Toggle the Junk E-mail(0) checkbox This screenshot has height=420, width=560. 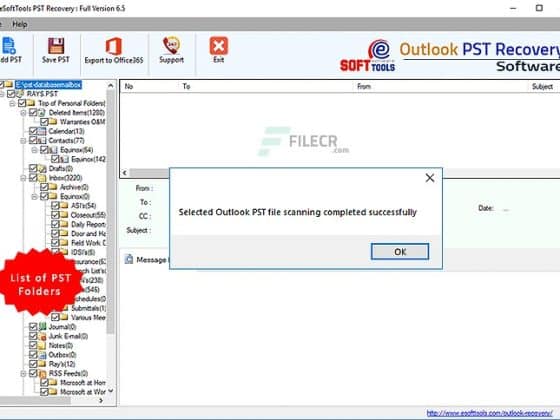[x=33, y=336]
